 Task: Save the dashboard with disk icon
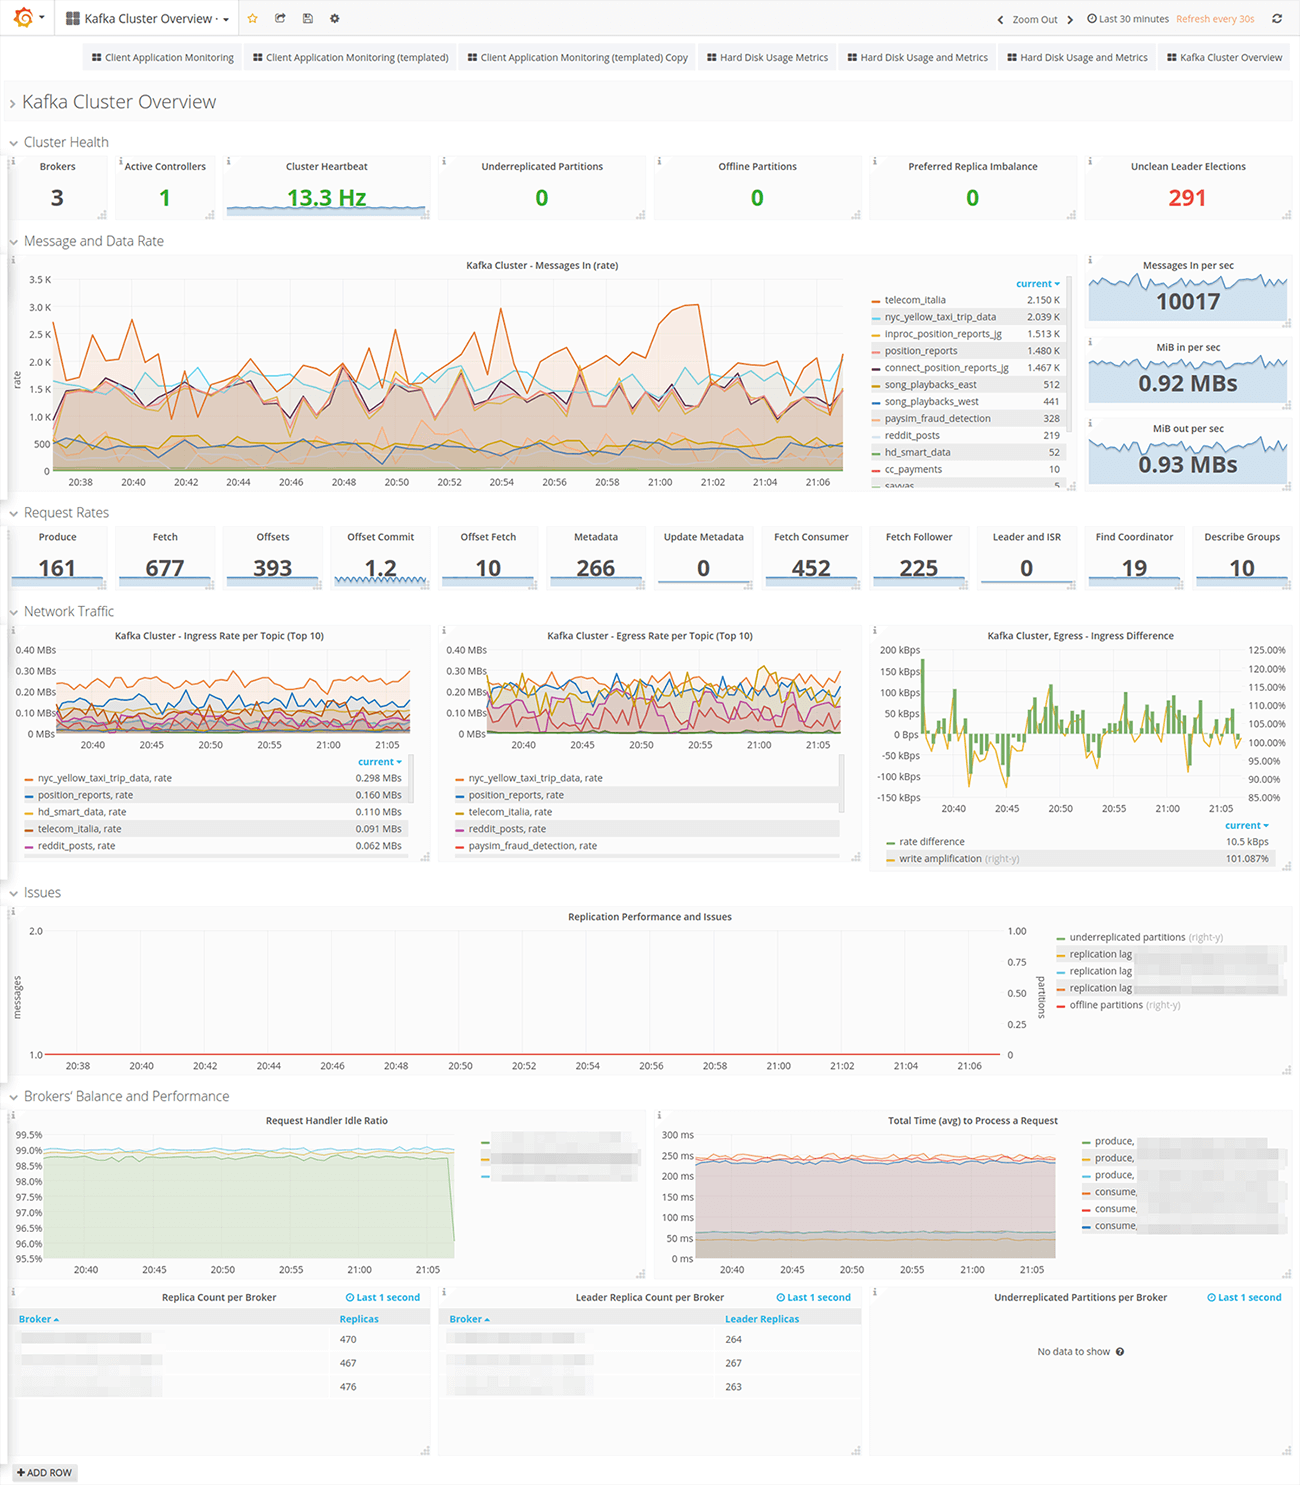pos(307,18)
